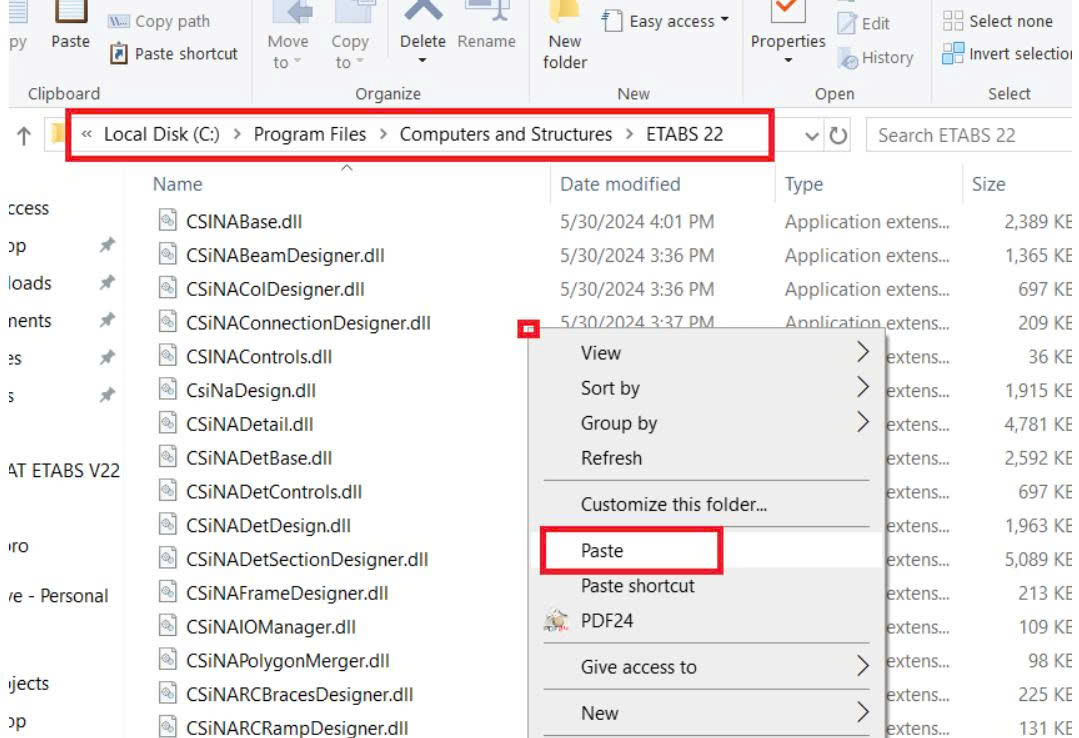
Task: Click the Edit ribbon button
Action: click(864, 23)
